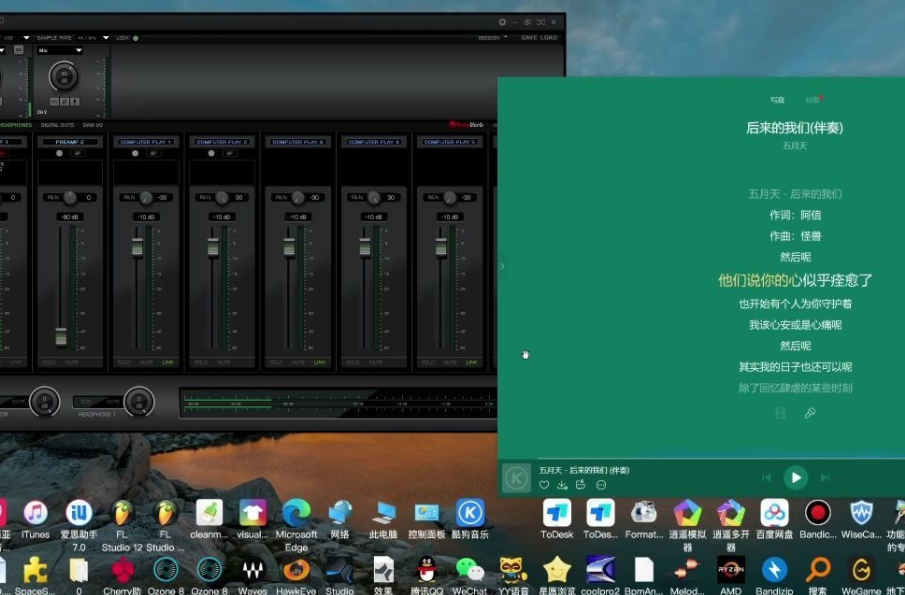Open 爱思助手 7.0 desktop icon
This screenshot has width=905, height=595.
[78, 526]
